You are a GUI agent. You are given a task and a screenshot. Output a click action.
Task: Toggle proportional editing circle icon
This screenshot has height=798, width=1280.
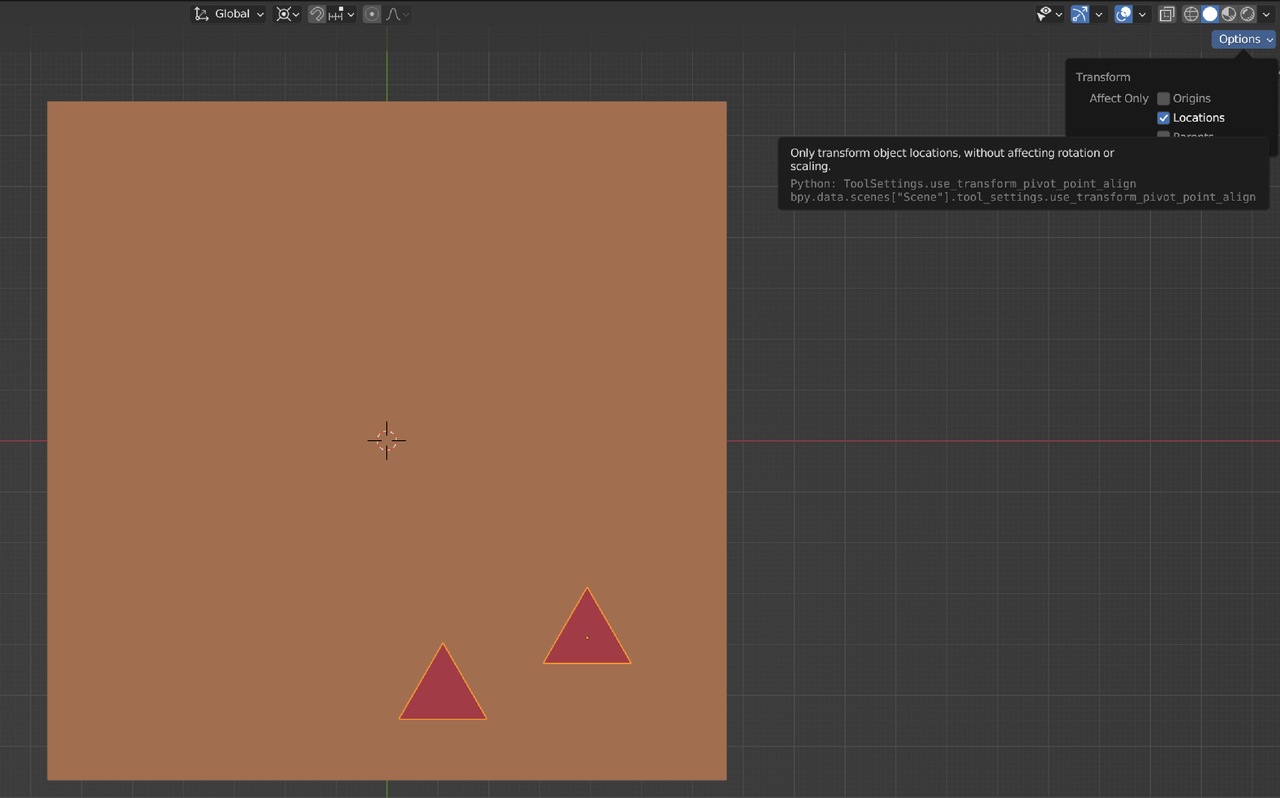pos(372,14)
